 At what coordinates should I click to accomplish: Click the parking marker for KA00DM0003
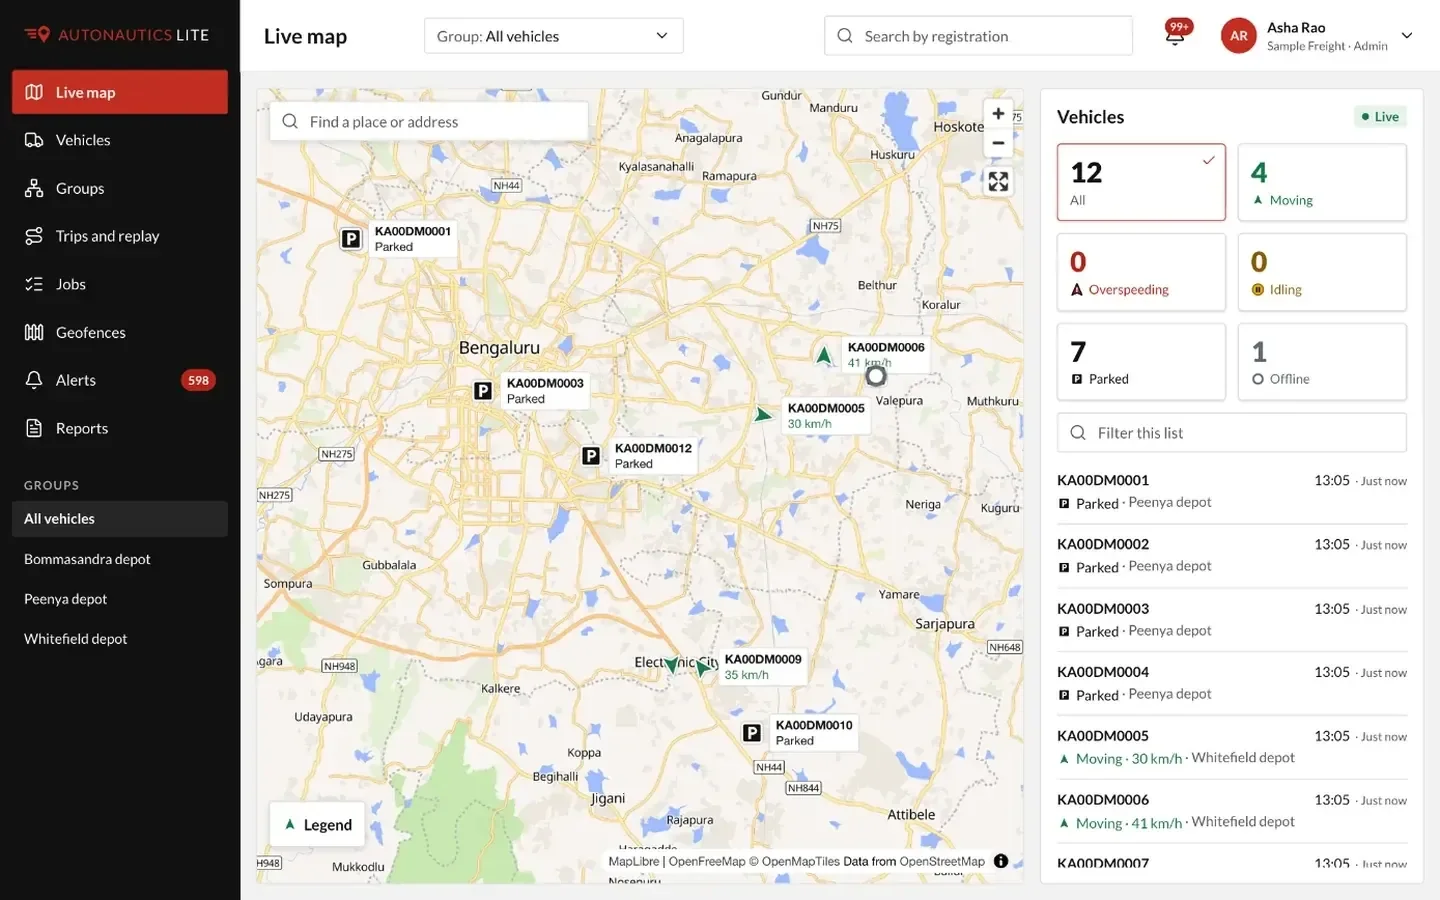pos(483,391)
